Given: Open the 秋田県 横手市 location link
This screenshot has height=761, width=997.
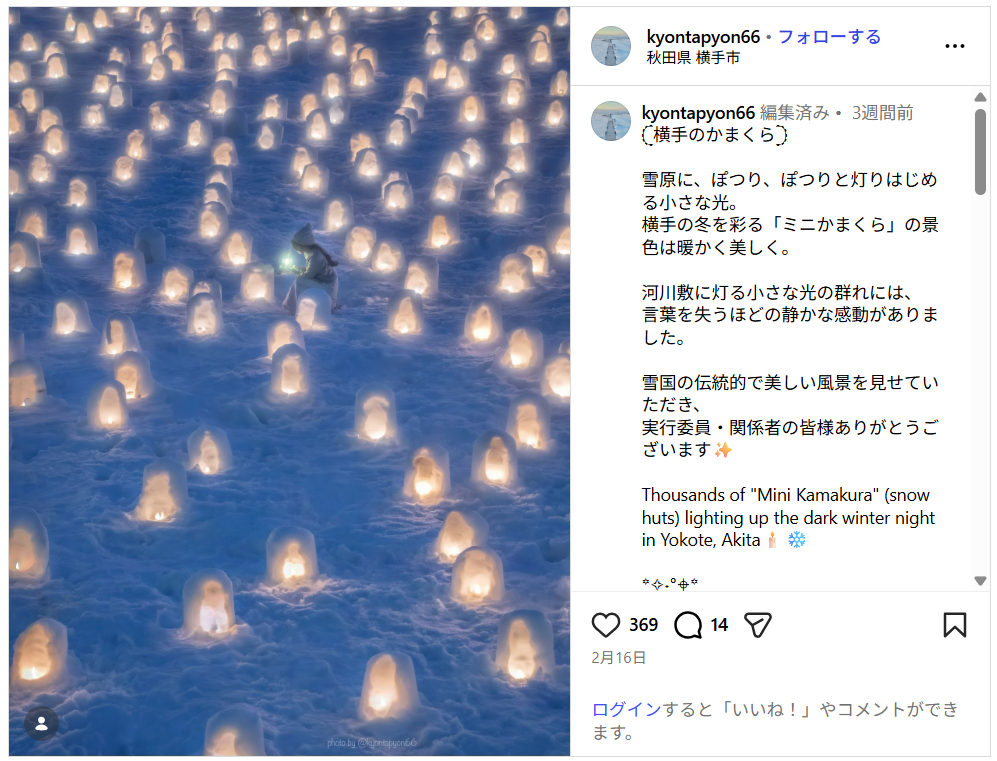Looking at the screenshot, I should [693, 58].
